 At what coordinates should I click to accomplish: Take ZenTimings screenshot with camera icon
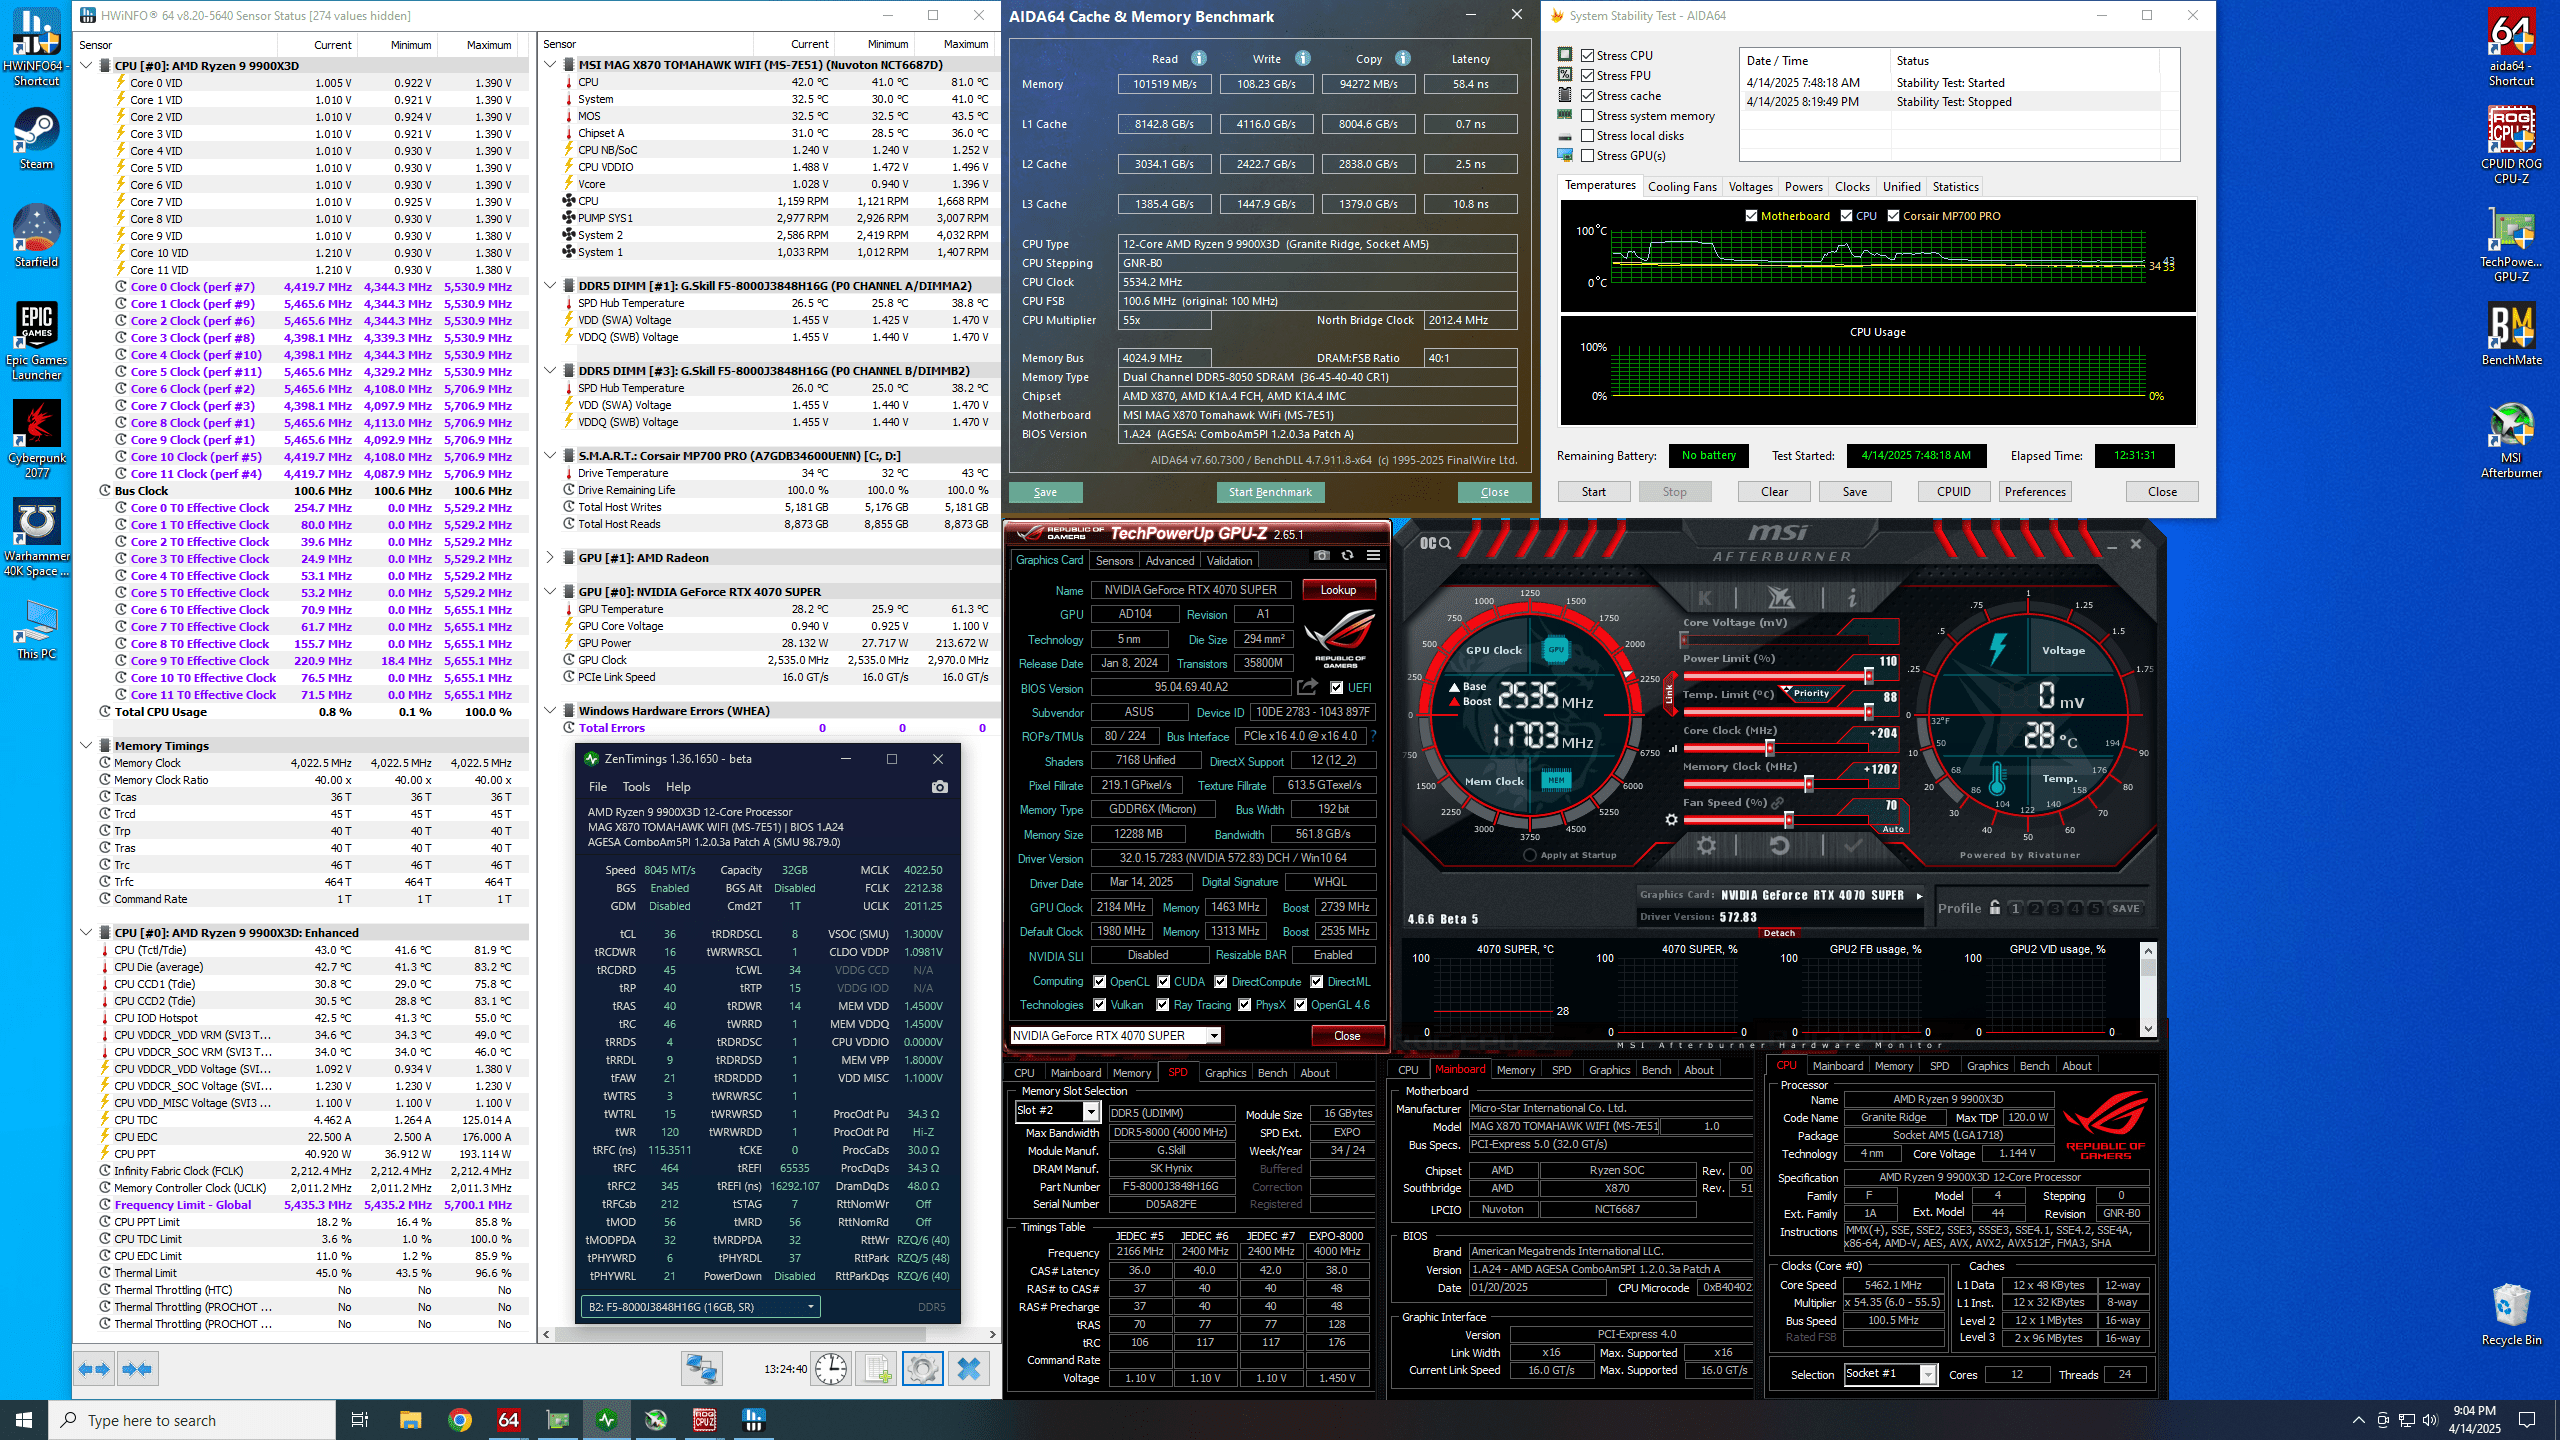[939, 787]
